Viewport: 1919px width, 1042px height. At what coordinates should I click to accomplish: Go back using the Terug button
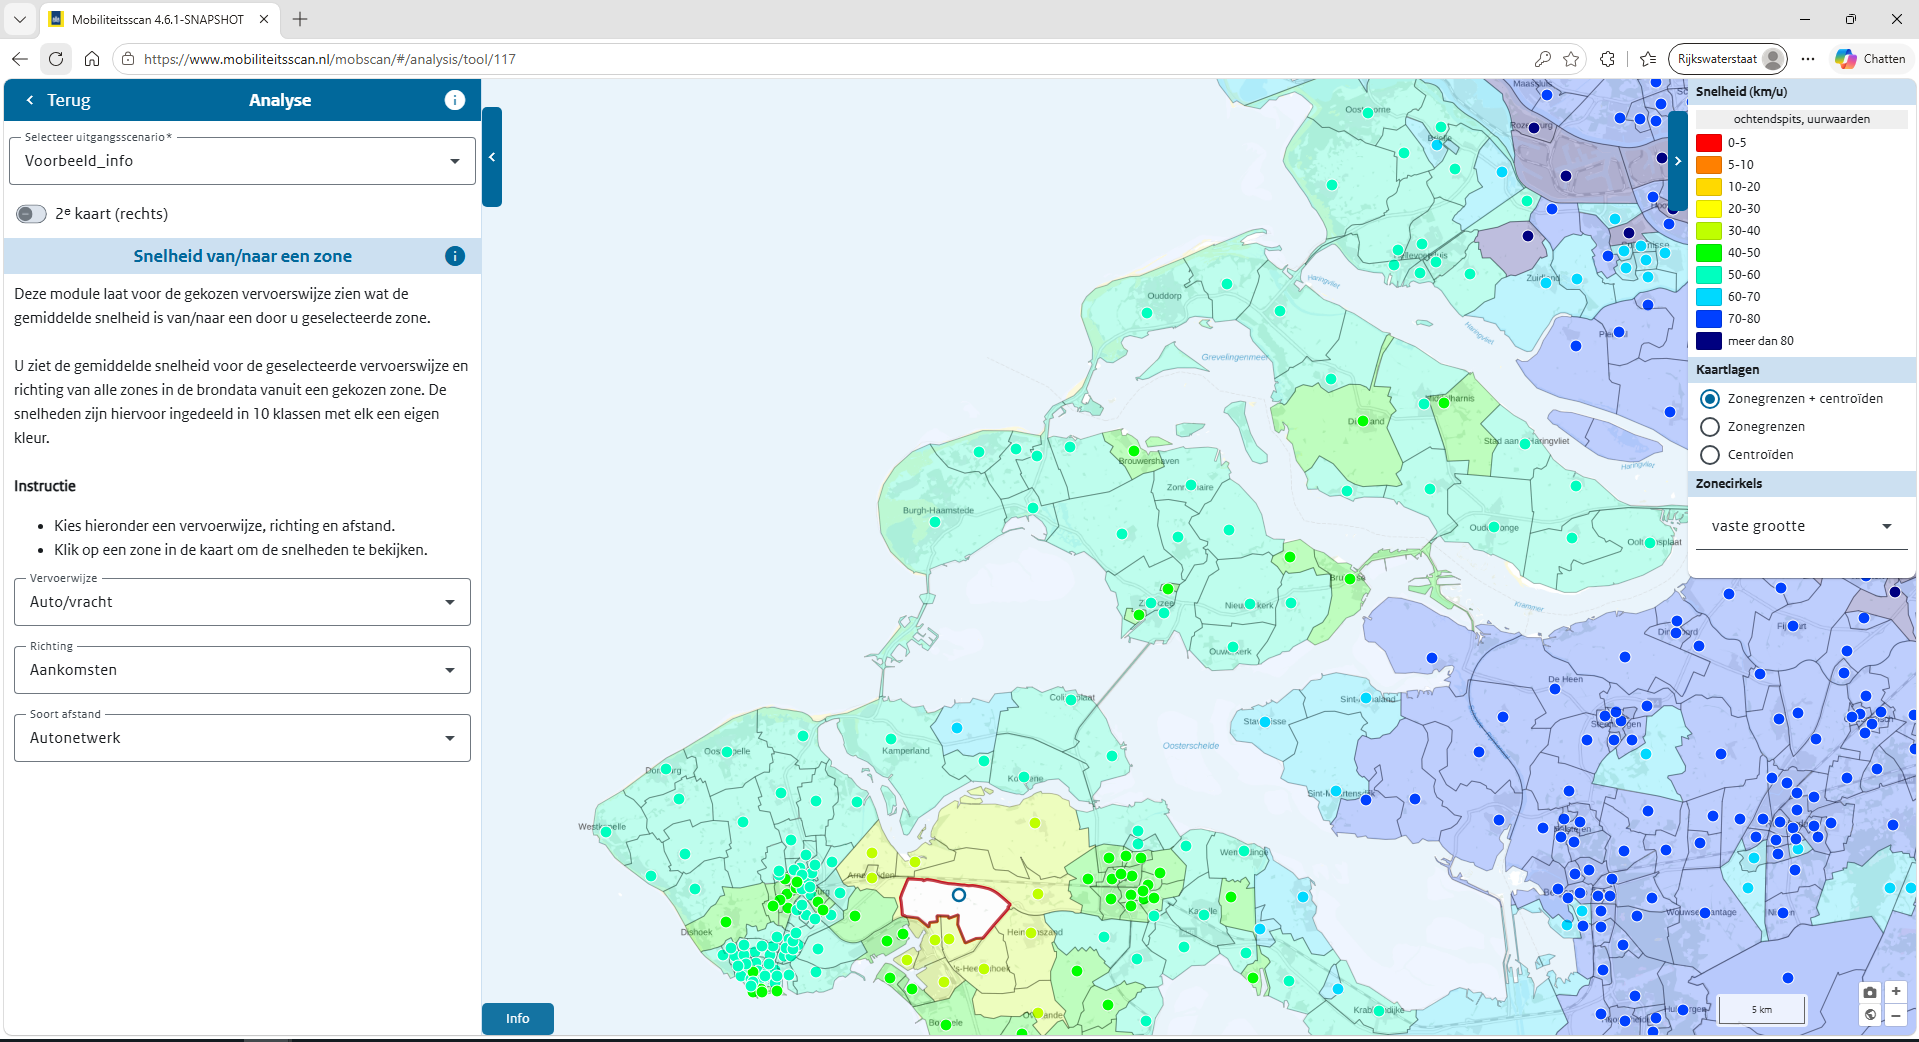click(58, 100)
